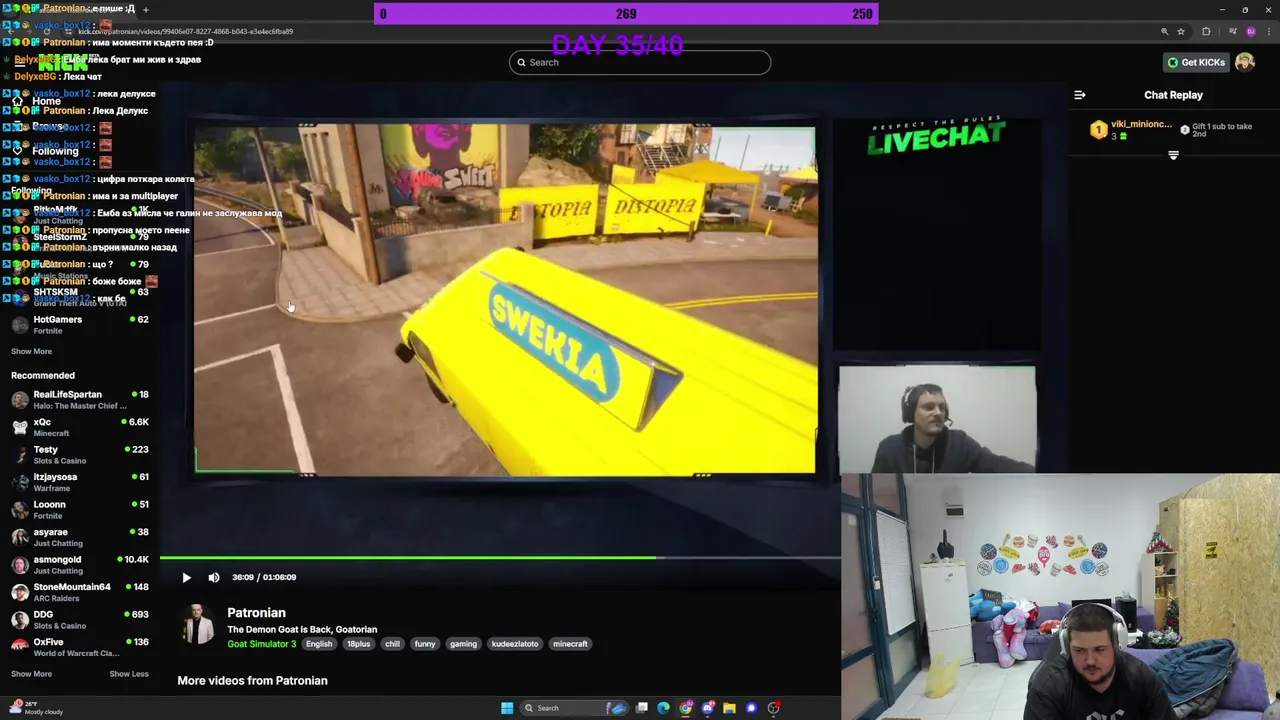Launch Microsoft Edge from taskbar
The image size is (1280, 720).
pos(663,708)
